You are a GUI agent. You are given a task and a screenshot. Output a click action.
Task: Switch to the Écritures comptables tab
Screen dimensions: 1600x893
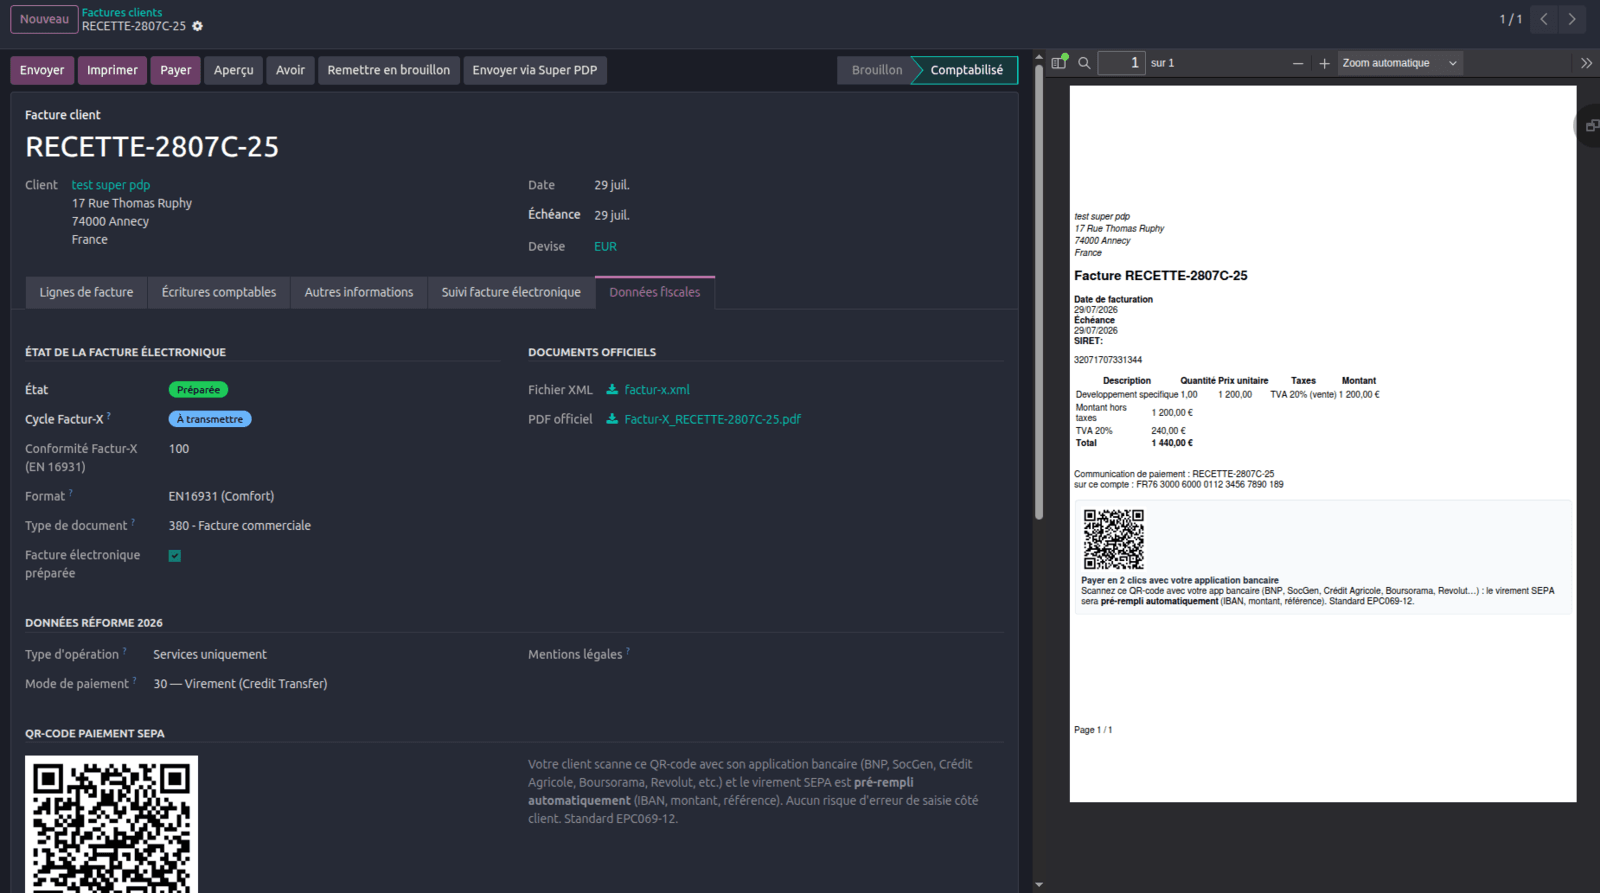[219, 292]
